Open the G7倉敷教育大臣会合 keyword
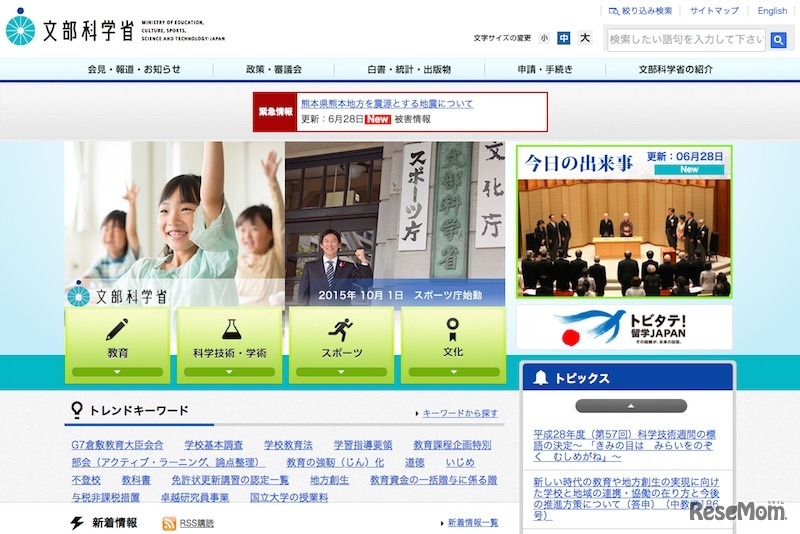 117,445
